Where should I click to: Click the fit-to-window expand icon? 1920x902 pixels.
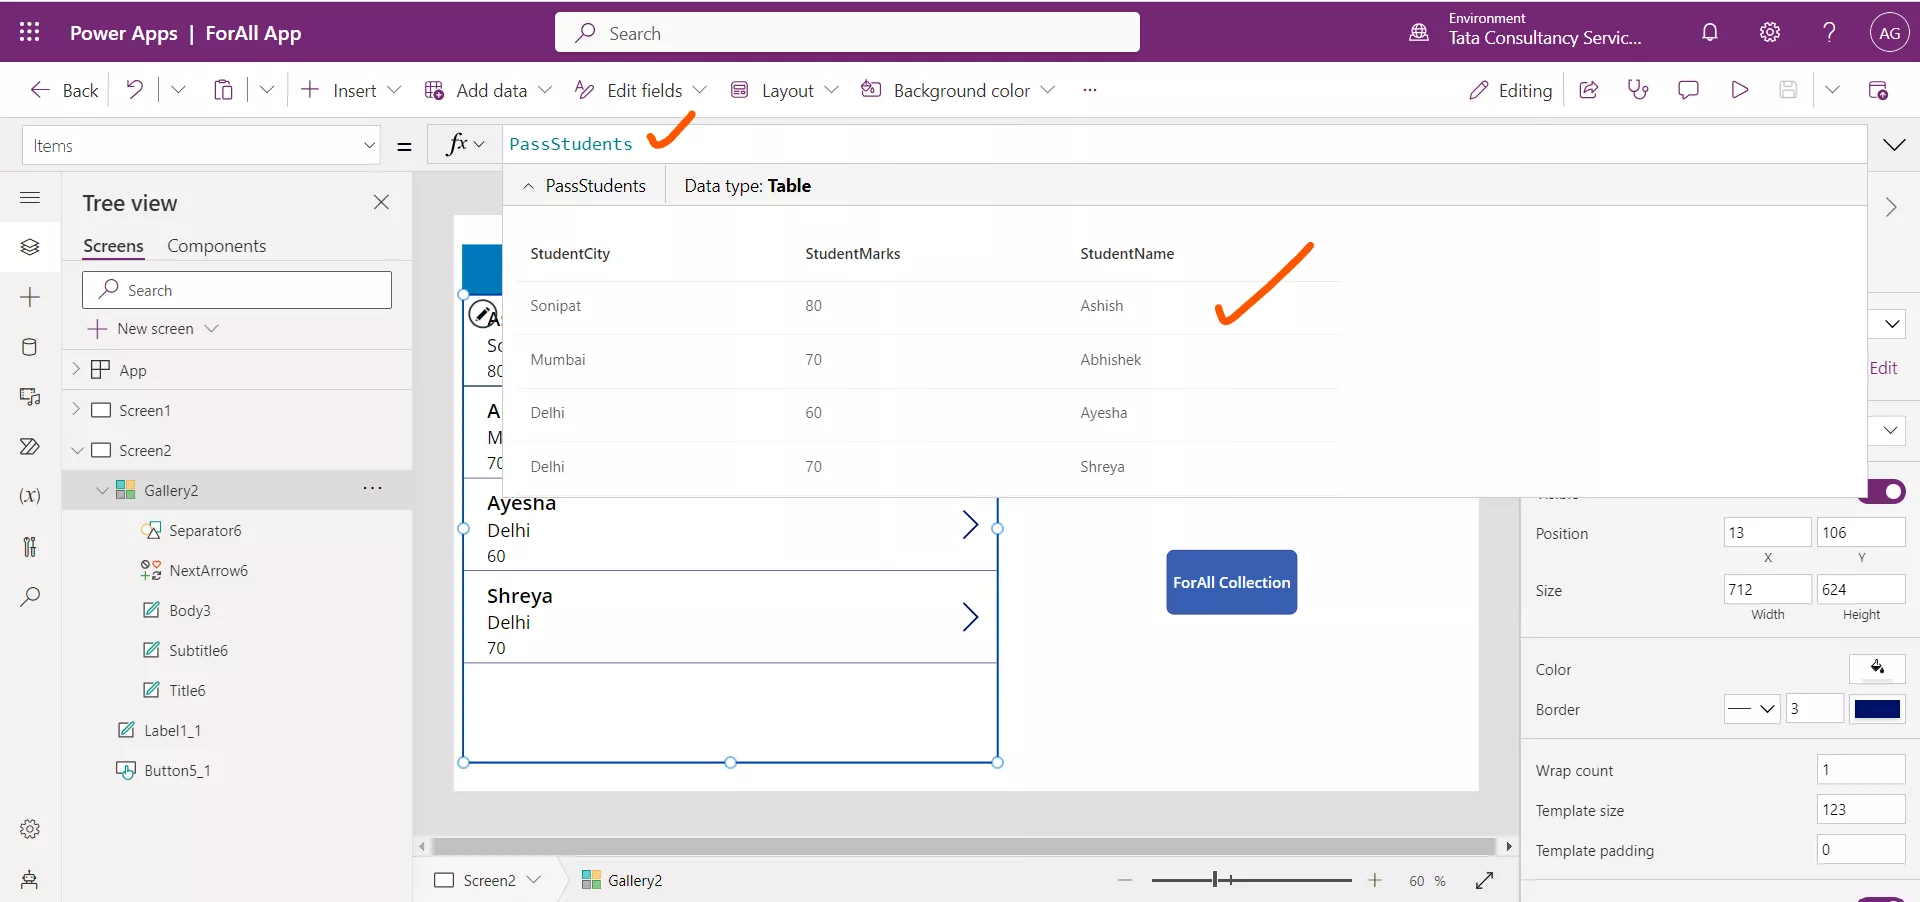[1485, 880]
